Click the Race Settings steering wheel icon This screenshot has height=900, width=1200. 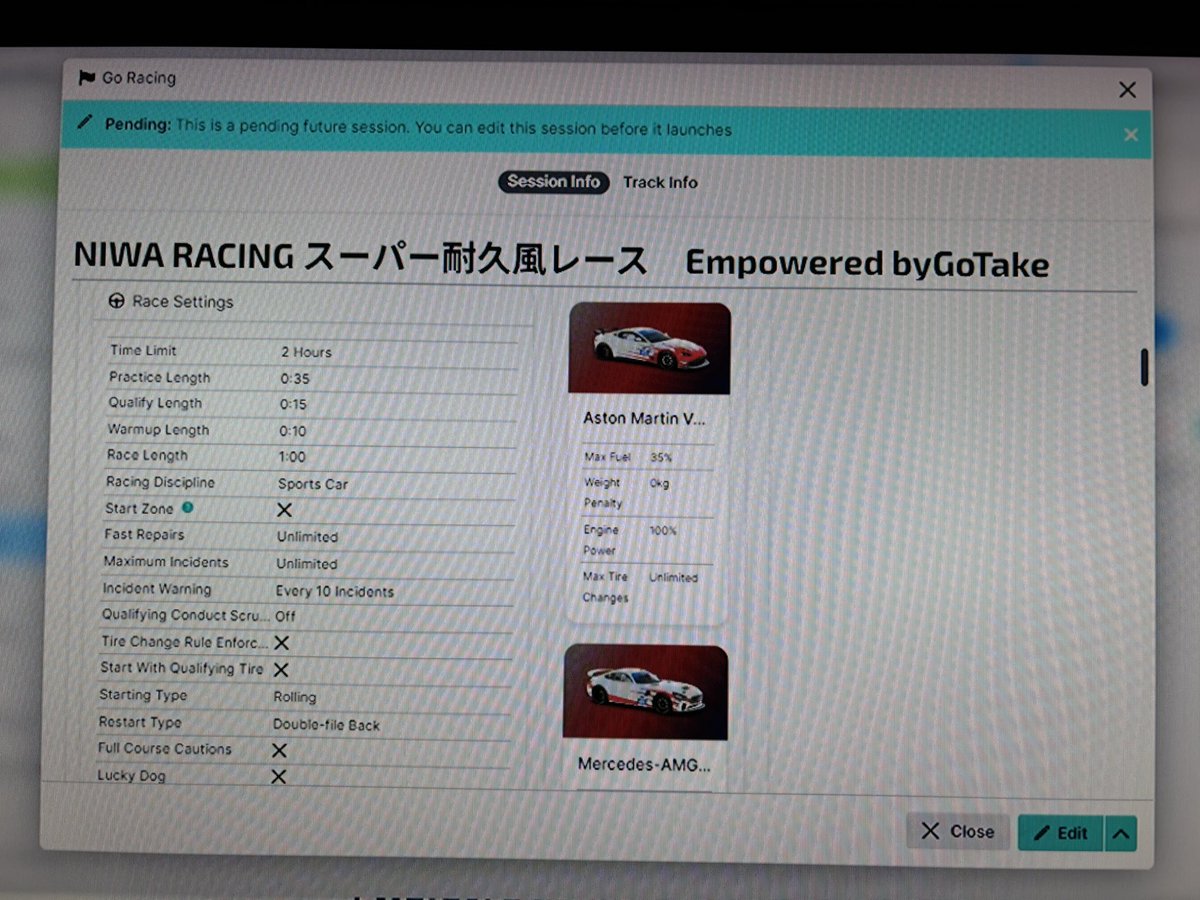pos(116,301)
